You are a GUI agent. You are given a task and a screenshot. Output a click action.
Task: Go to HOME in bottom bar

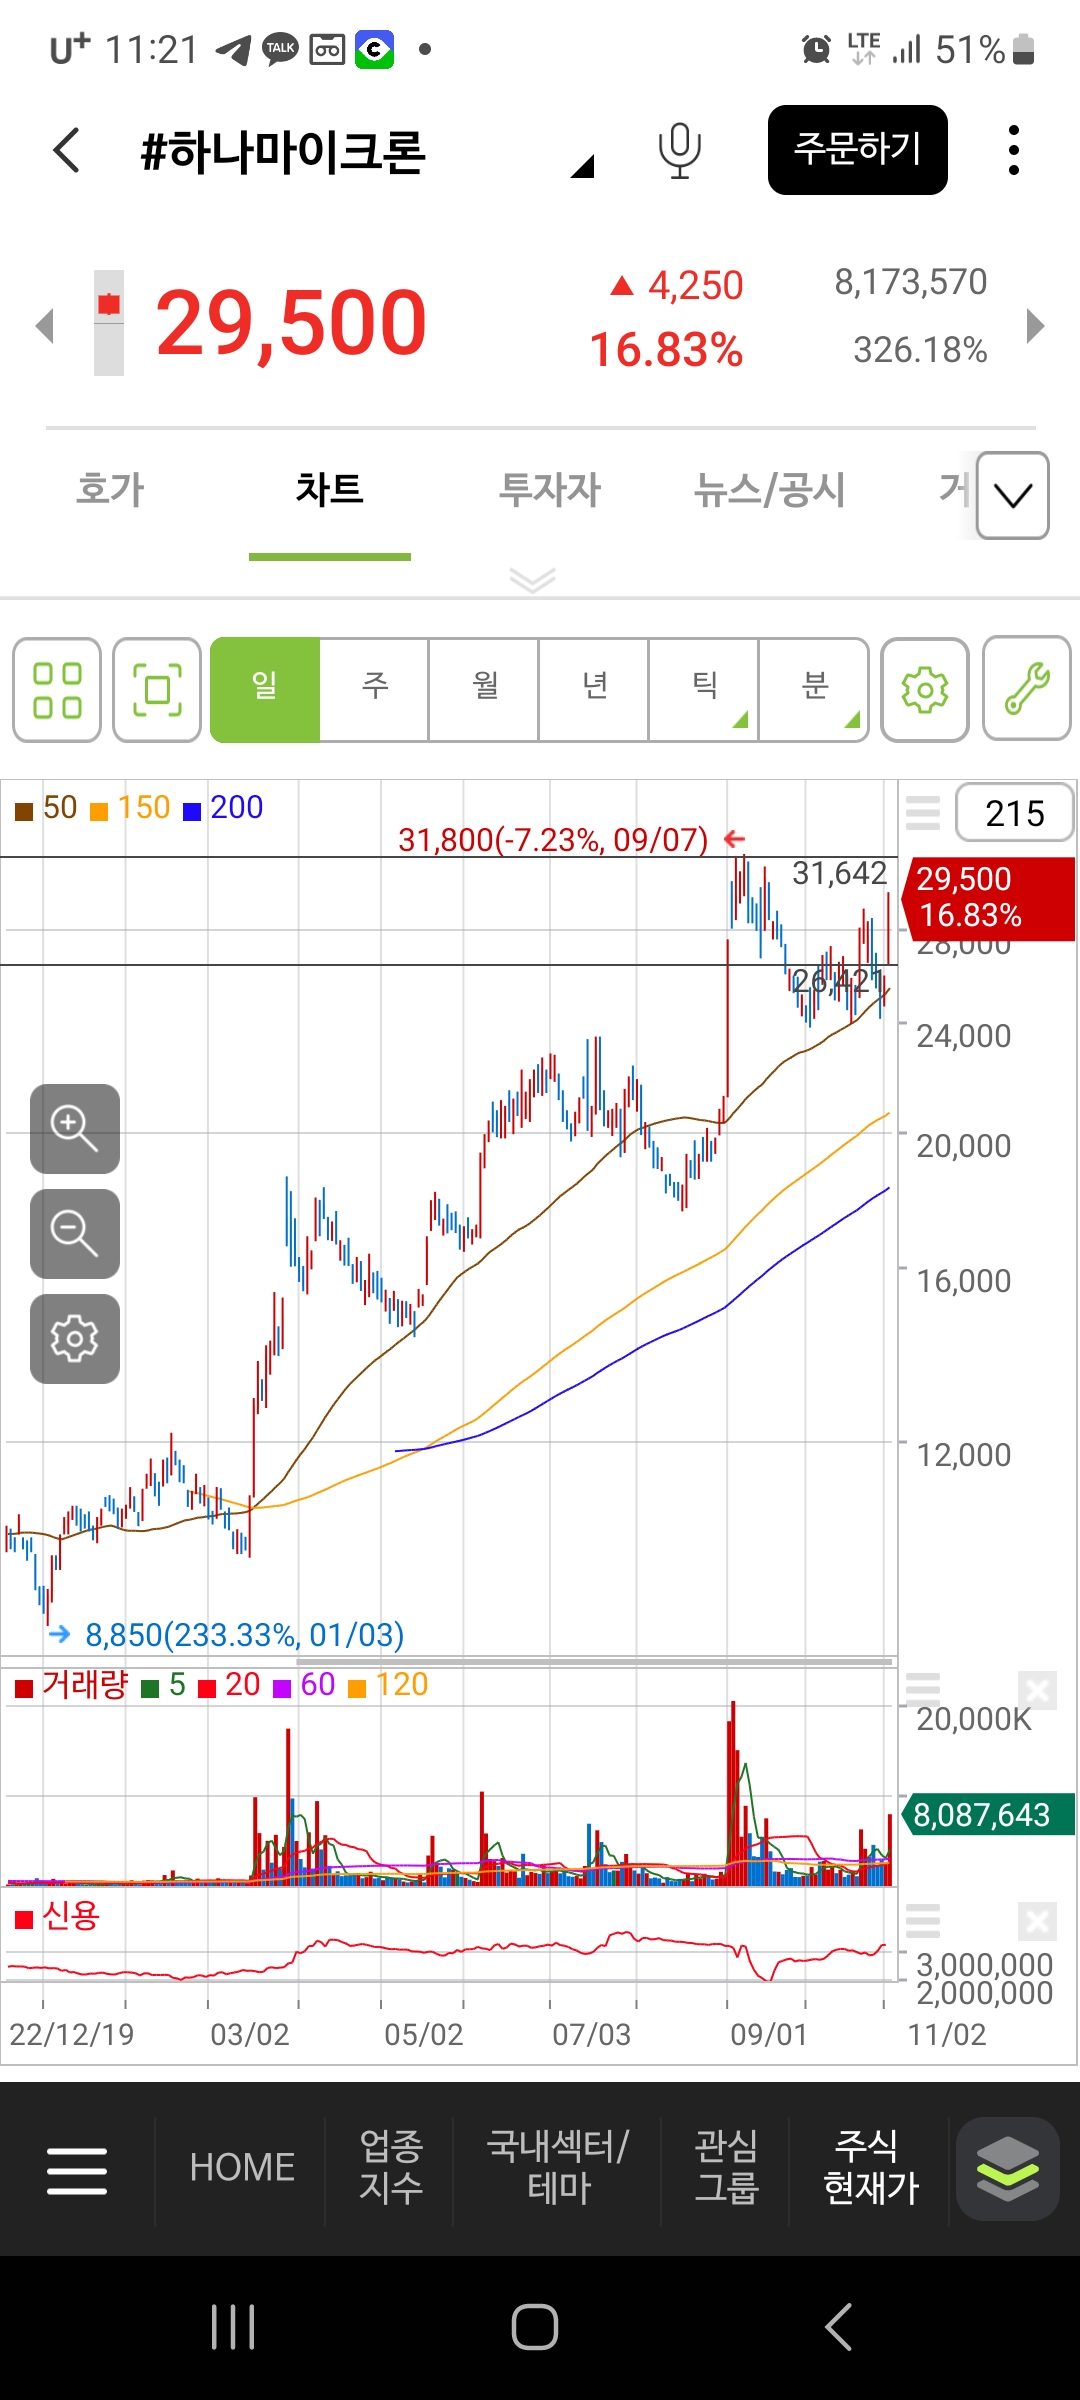pos(242,2167)
